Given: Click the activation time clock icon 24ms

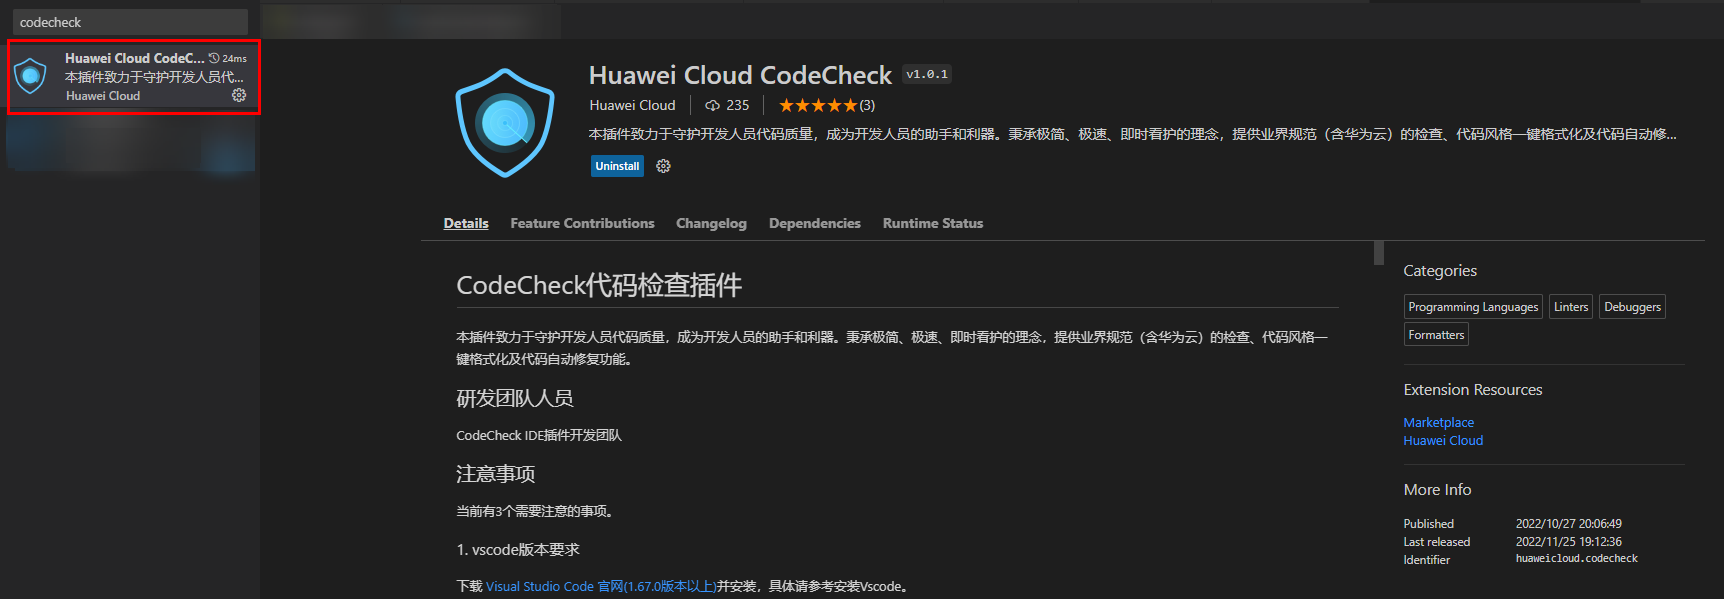Looking at the screenshot, I should (x=214, y=58).
